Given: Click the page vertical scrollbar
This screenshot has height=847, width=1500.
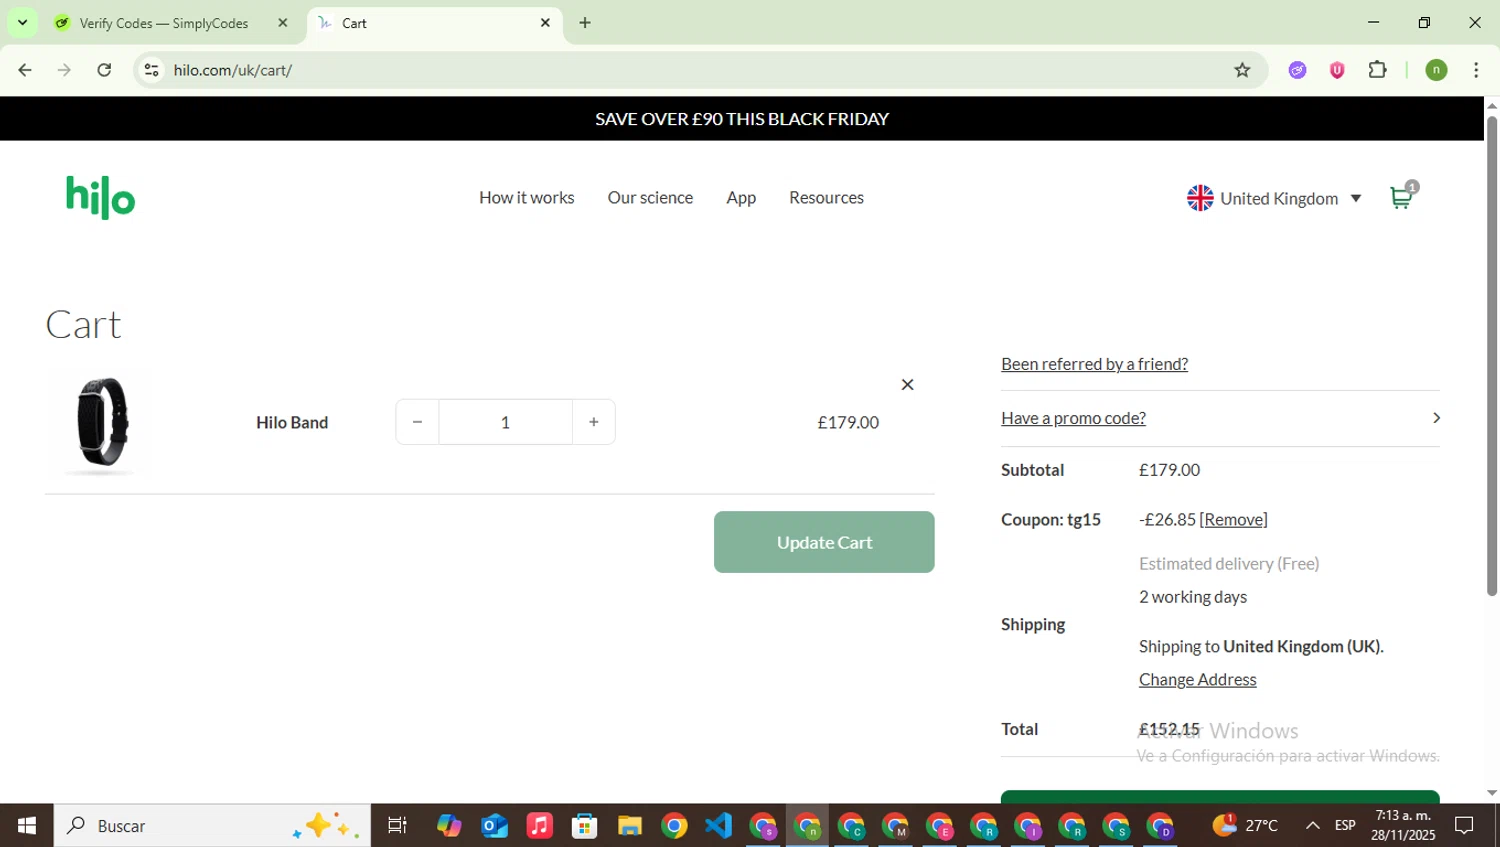Looking at the screenshot, I should coord(1492,356).
